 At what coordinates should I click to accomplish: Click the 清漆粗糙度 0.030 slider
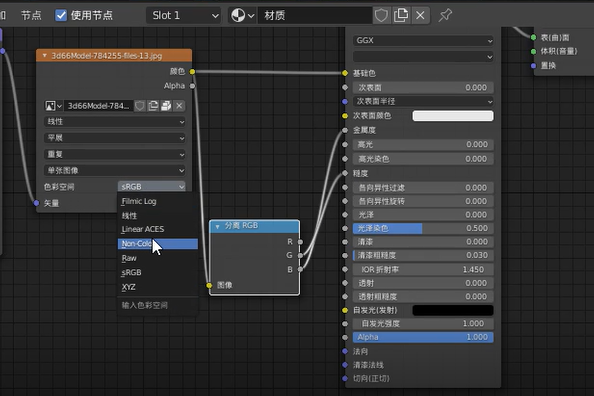pos(423,255)
